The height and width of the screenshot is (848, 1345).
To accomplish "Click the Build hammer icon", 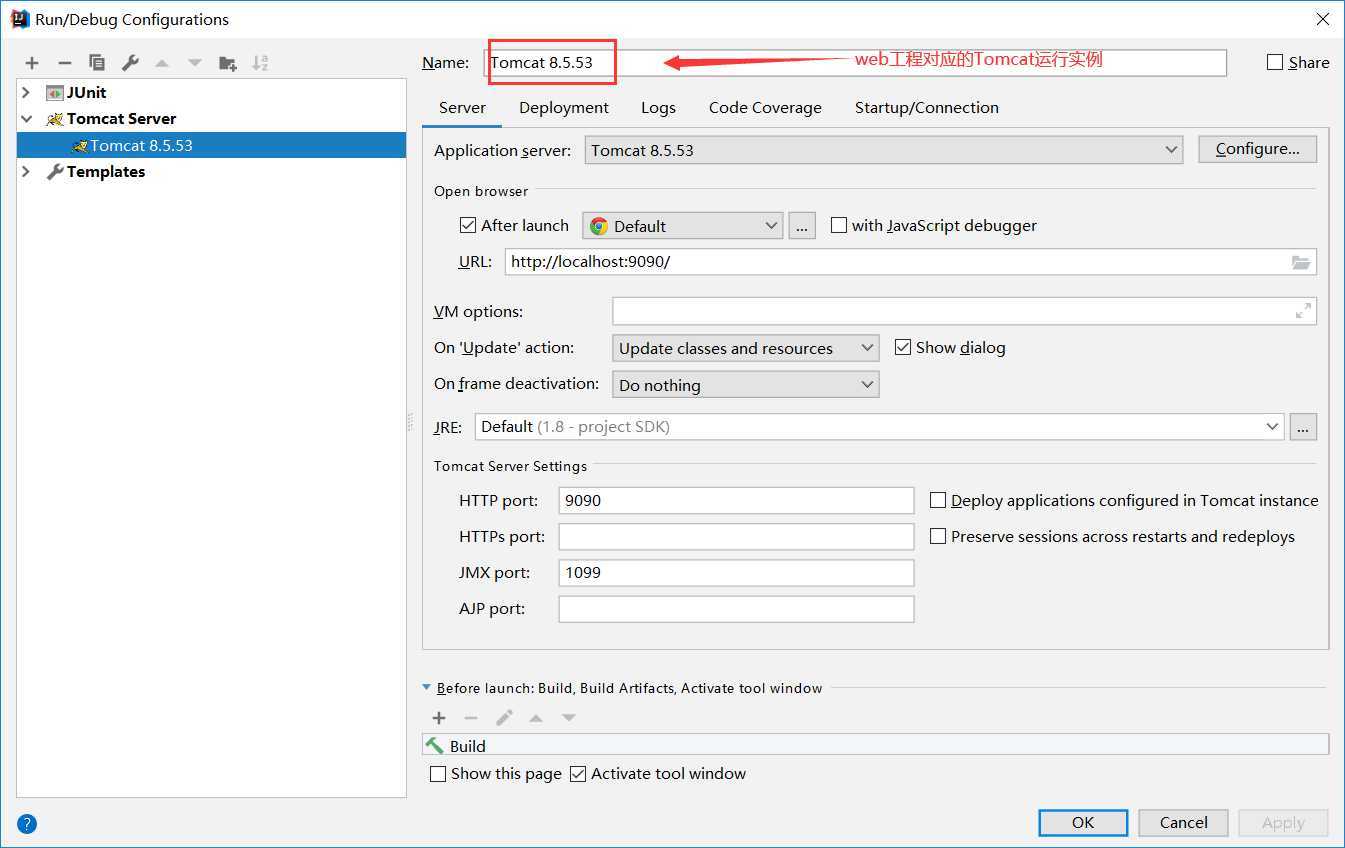I will click(x=435, y=746).
